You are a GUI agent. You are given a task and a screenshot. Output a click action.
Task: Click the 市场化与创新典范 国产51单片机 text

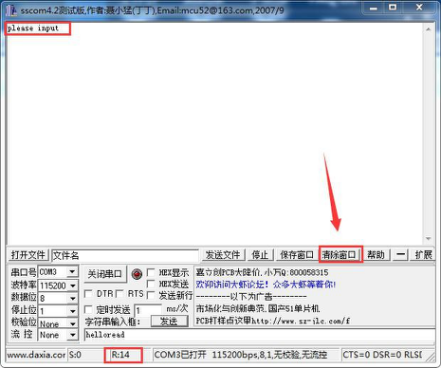coord(258,308)
